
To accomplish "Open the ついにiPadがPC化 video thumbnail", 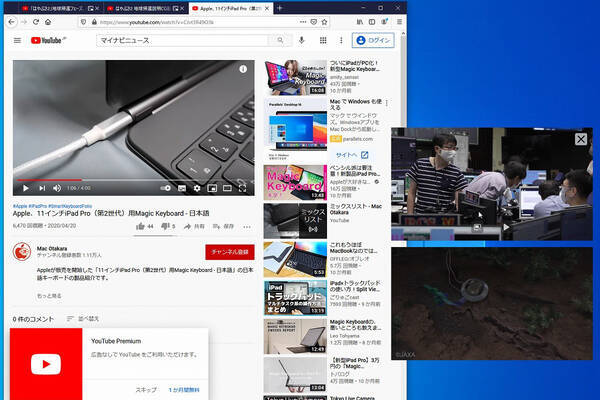I will tap(295, 77).
